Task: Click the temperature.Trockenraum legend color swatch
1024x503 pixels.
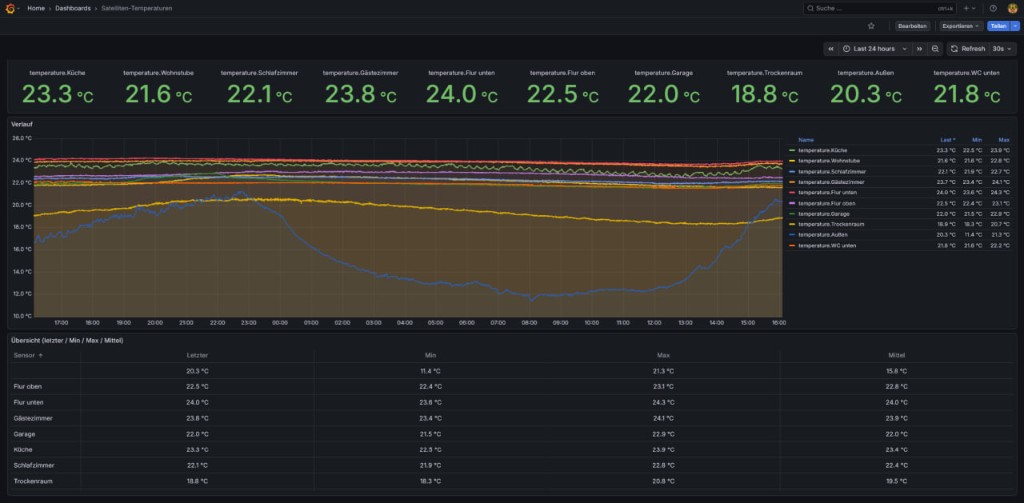Action: click(x=793, y=224)
